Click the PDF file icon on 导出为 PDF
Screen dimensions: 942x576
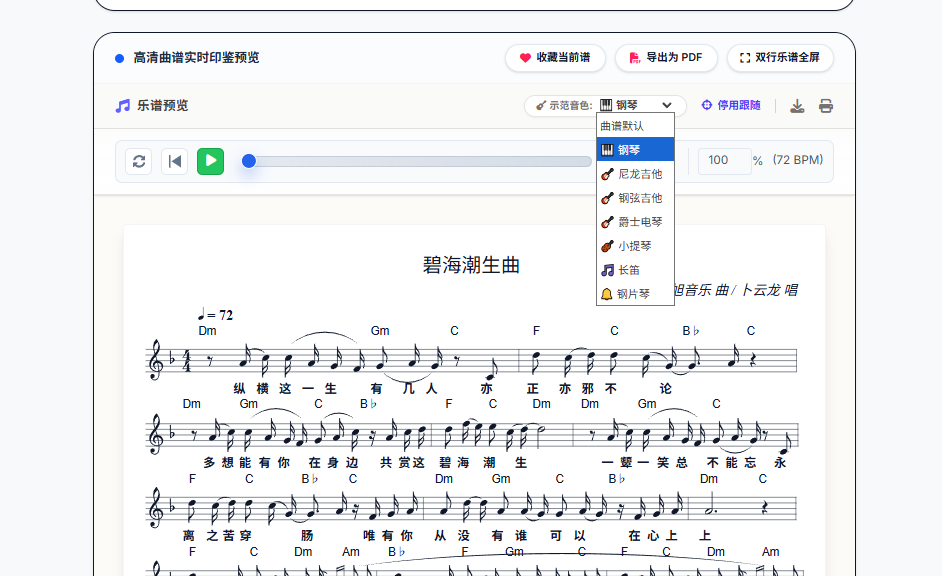point(634,58)
